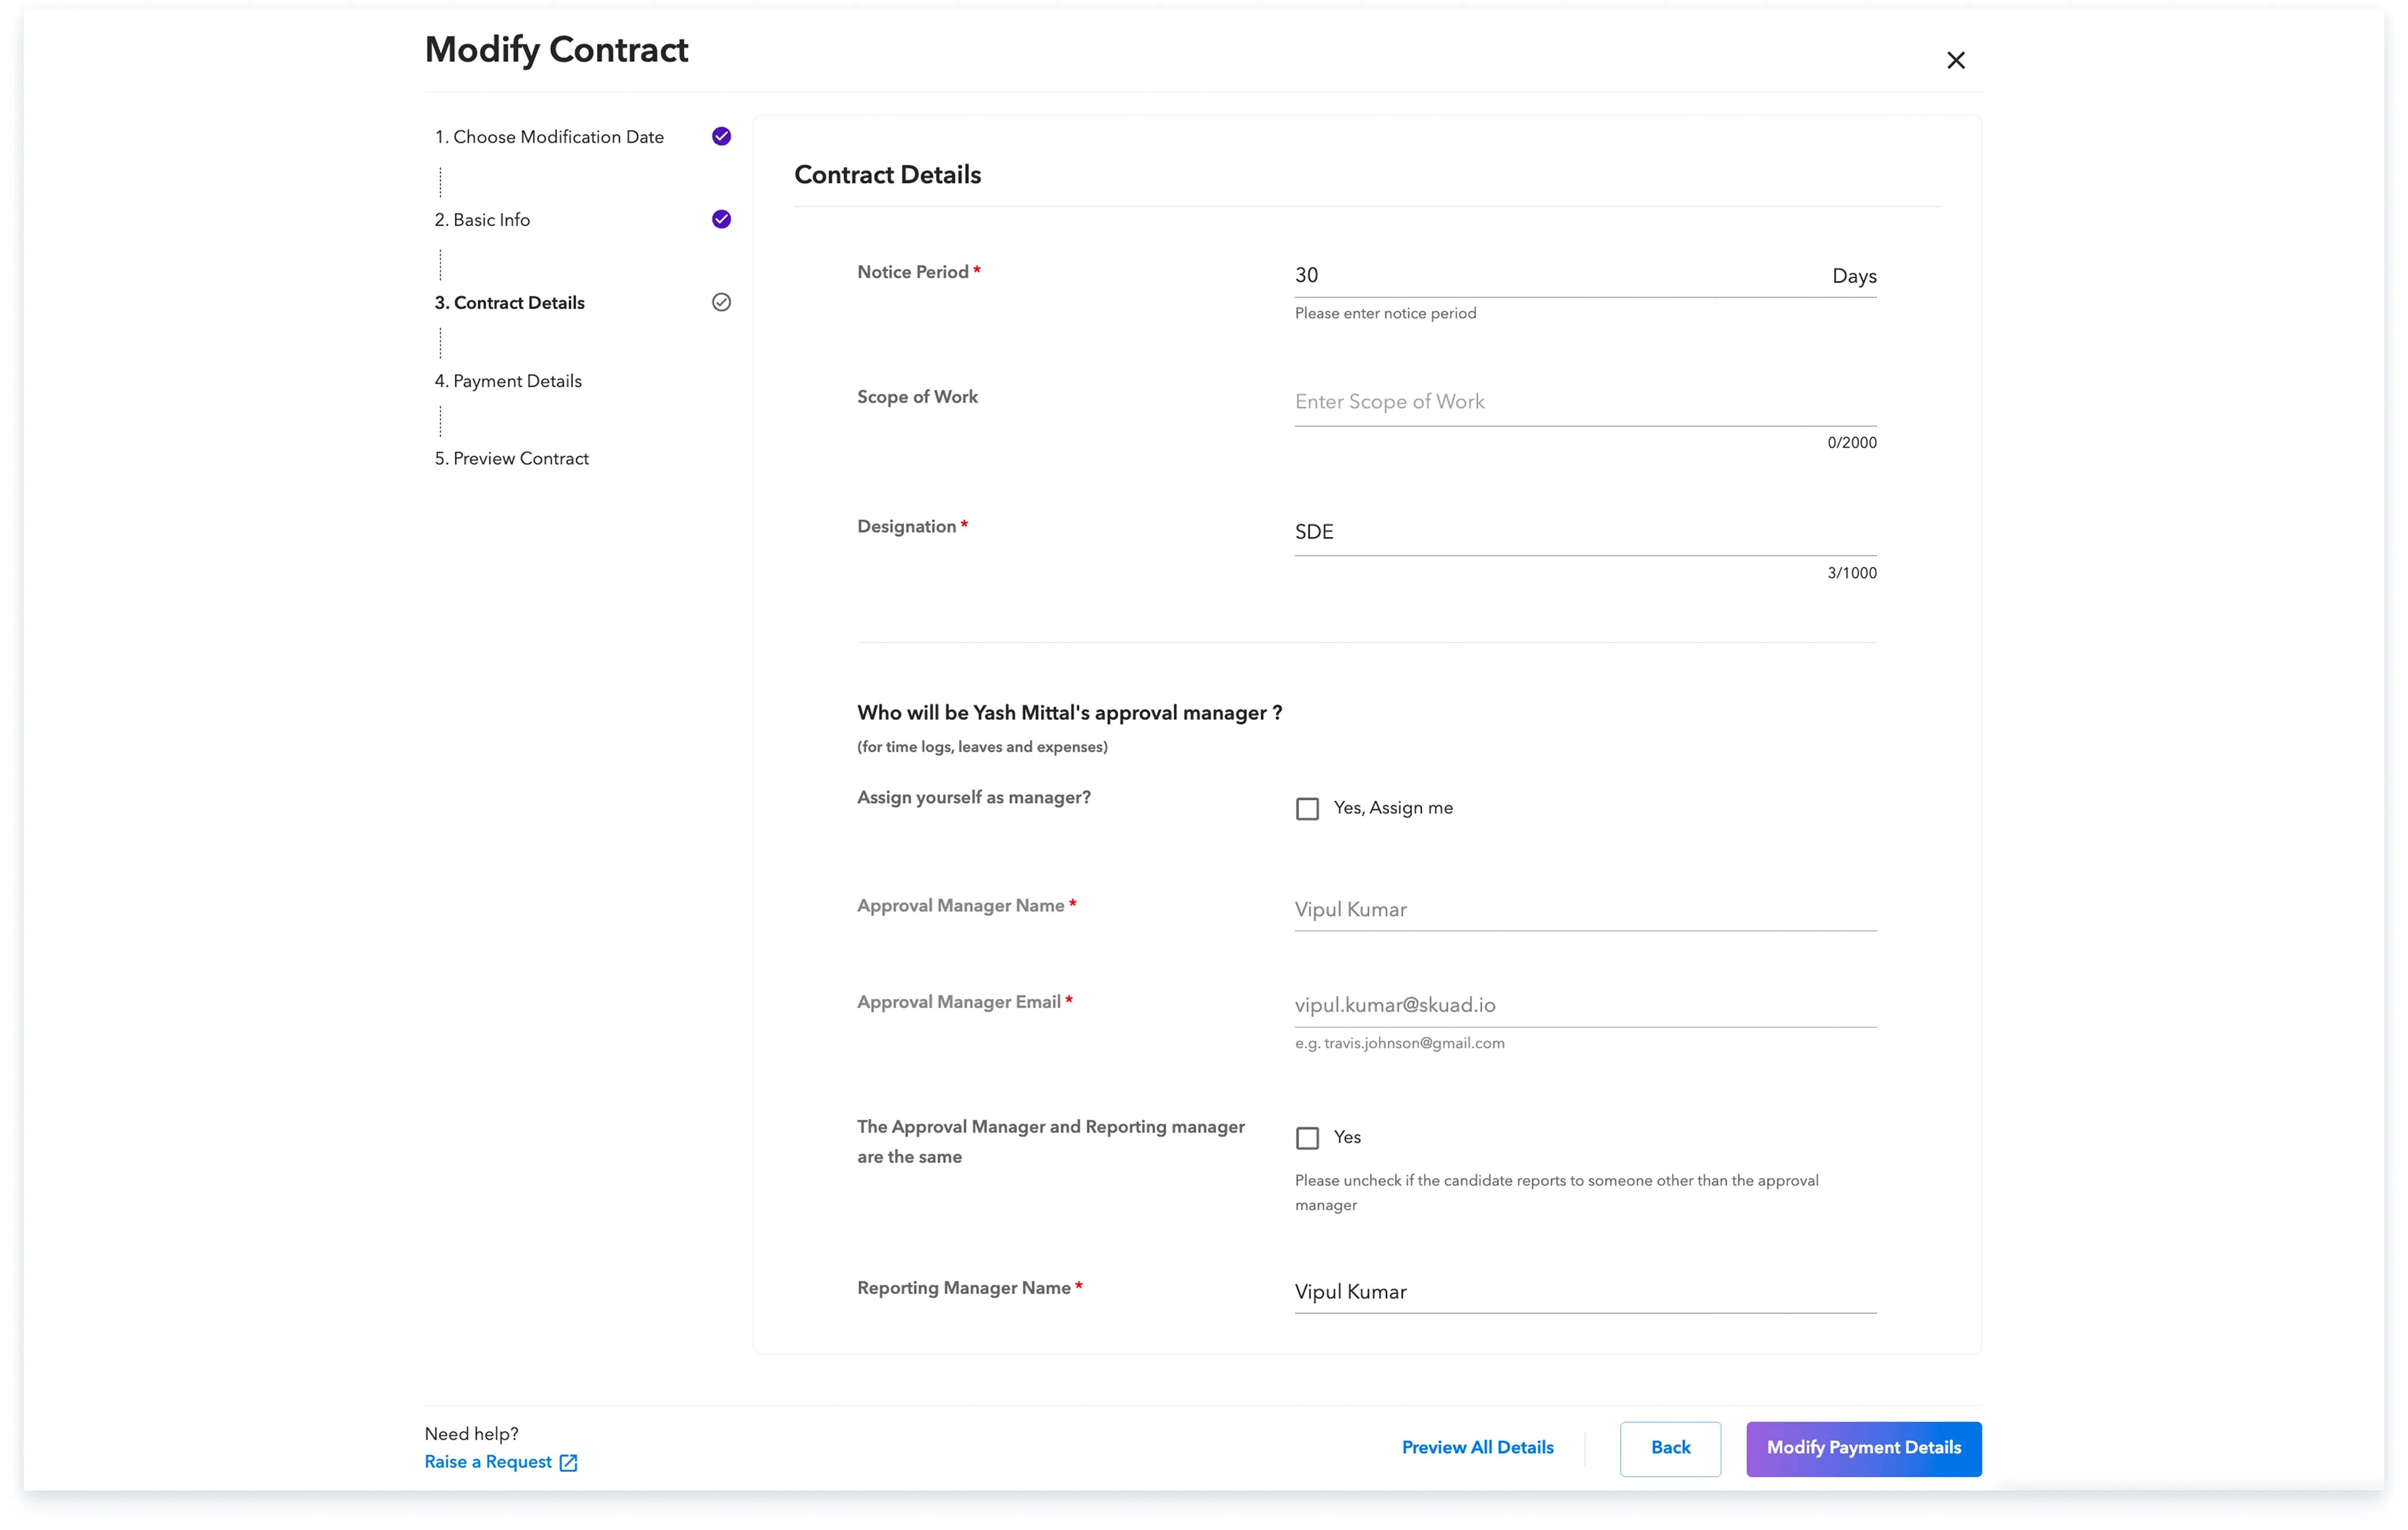The width and height of the screenshot is (2408, 1530).
Task: Open Preview All Details
Action: tap(1477, 1447)
